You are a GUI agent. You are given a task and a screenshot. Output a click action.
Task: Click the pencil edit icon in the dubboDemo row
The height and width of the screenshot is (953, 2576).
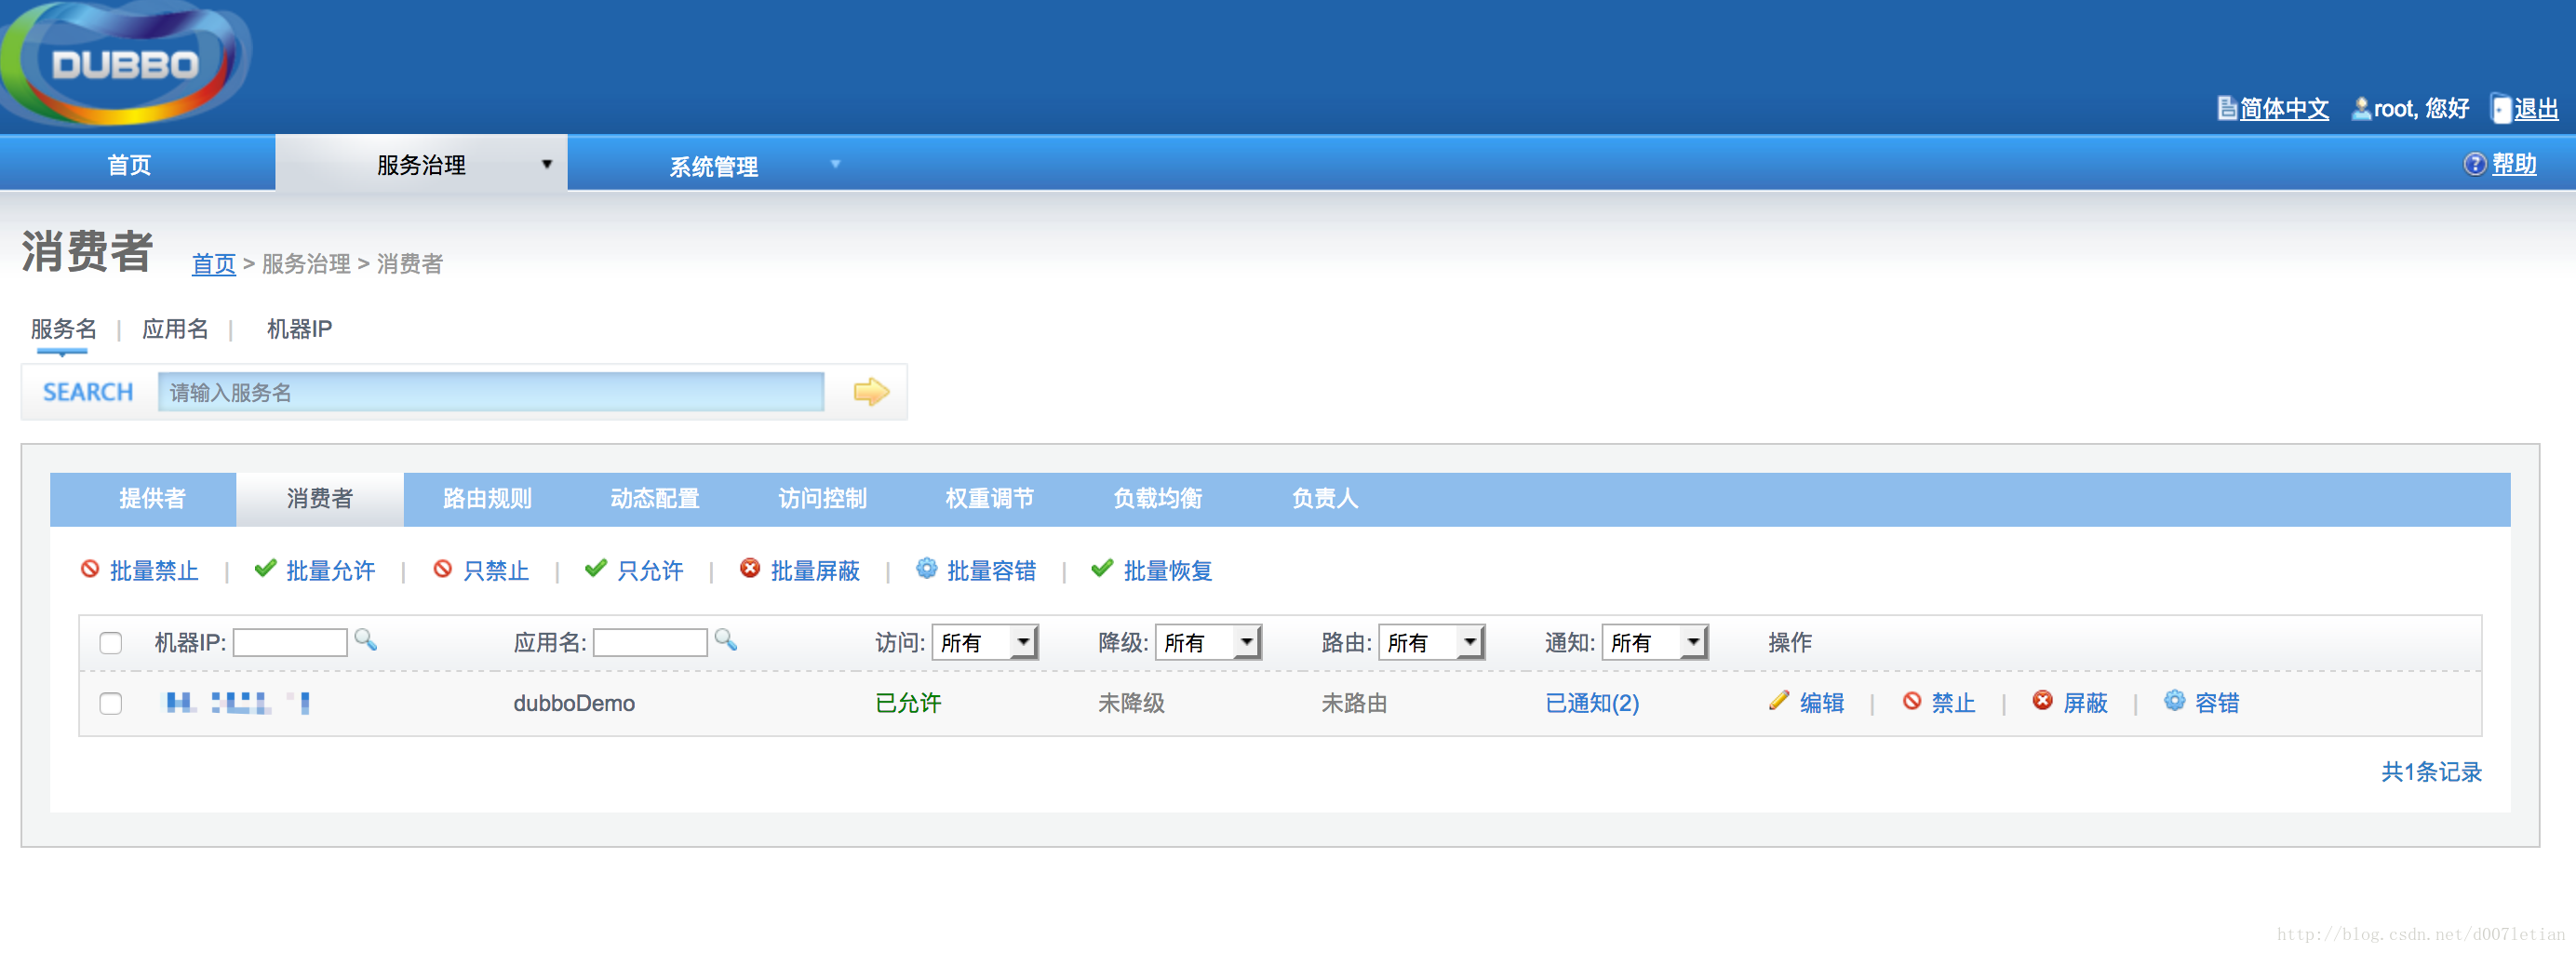tap(1779, 701)
